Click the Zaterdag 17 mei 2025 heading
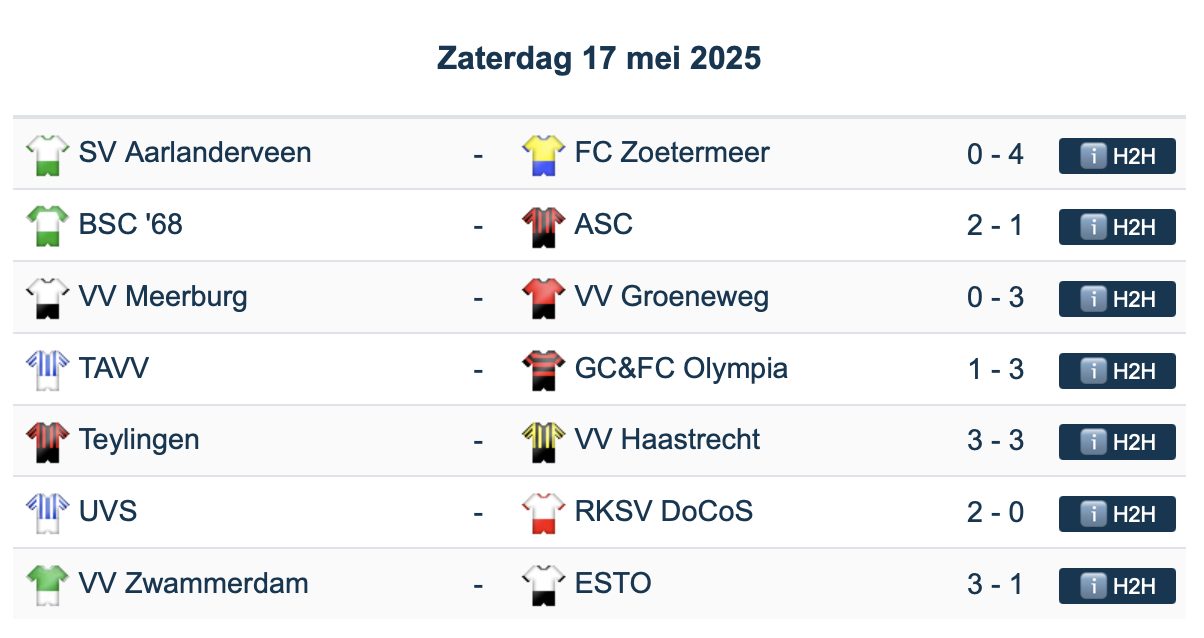This screenshot has width=1204, height=638. [x=599, y=59]
